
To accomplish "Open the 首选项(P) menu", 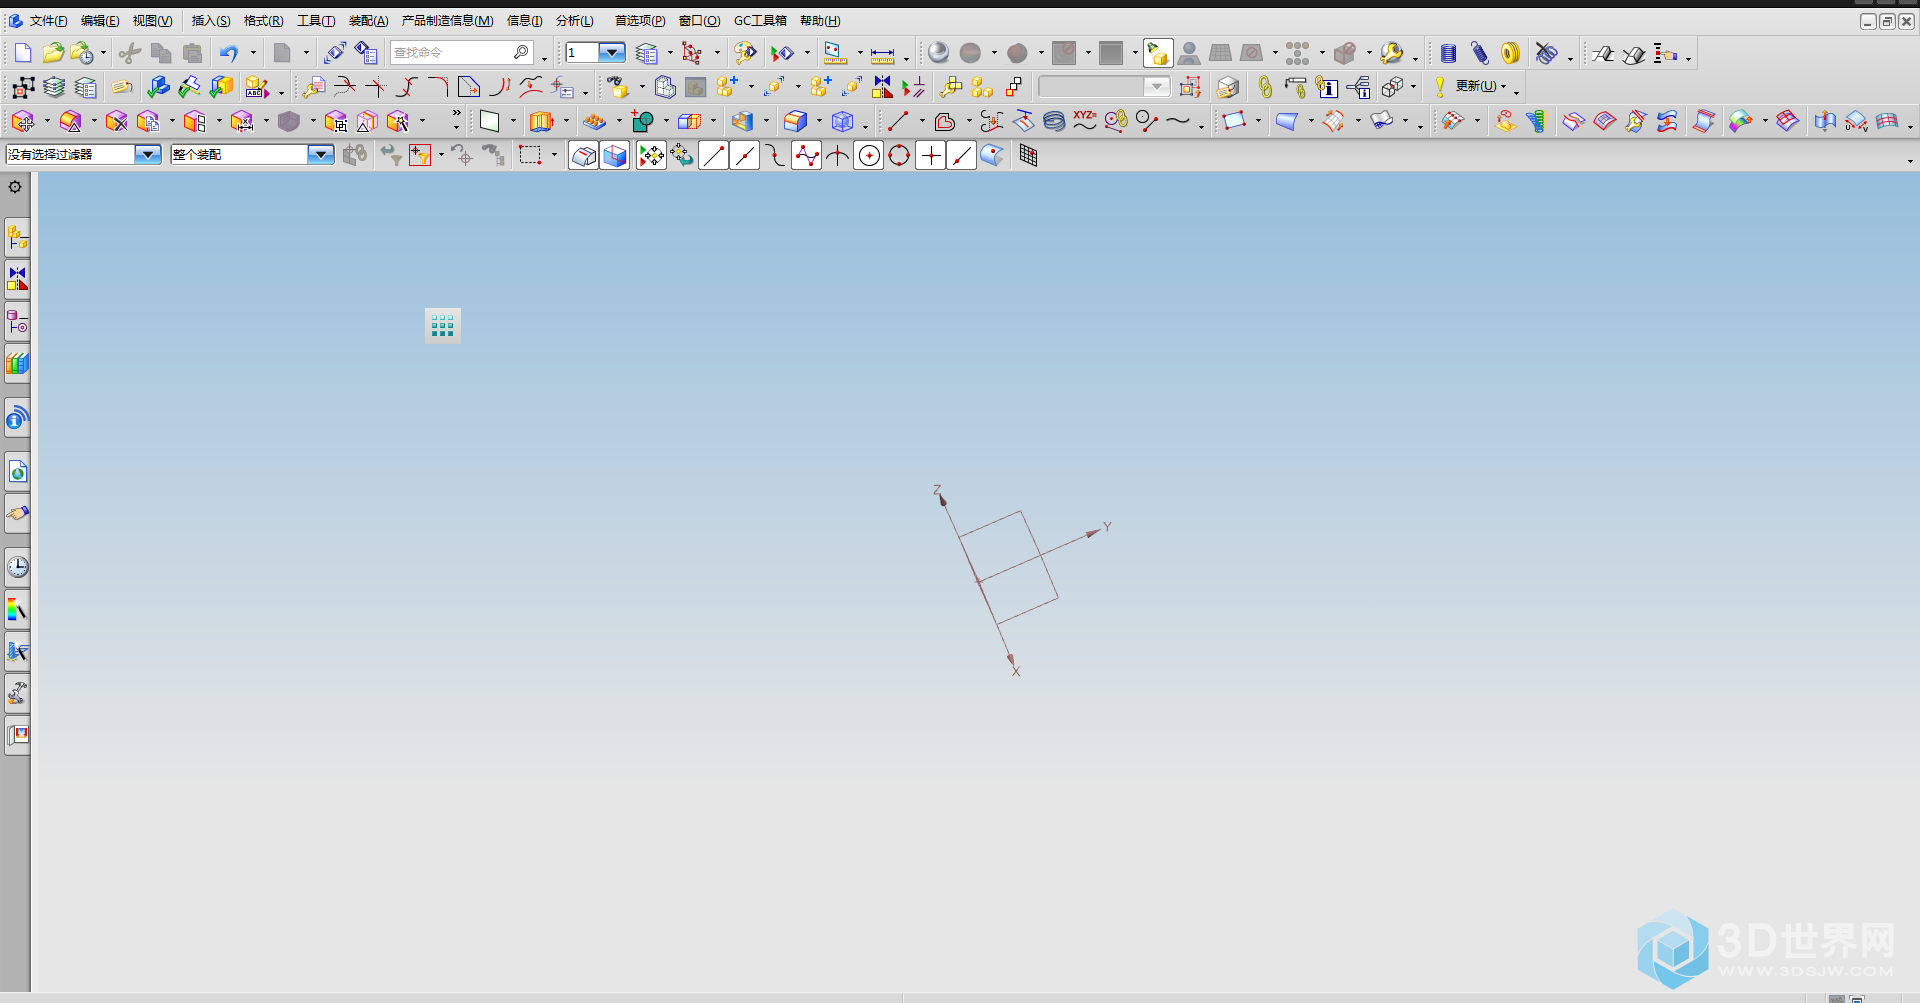I will pos(640,21).
